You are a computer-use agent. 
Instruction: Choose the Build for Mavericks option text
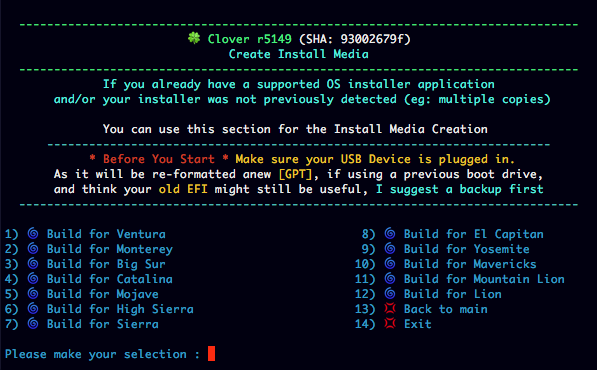[470, 264]
